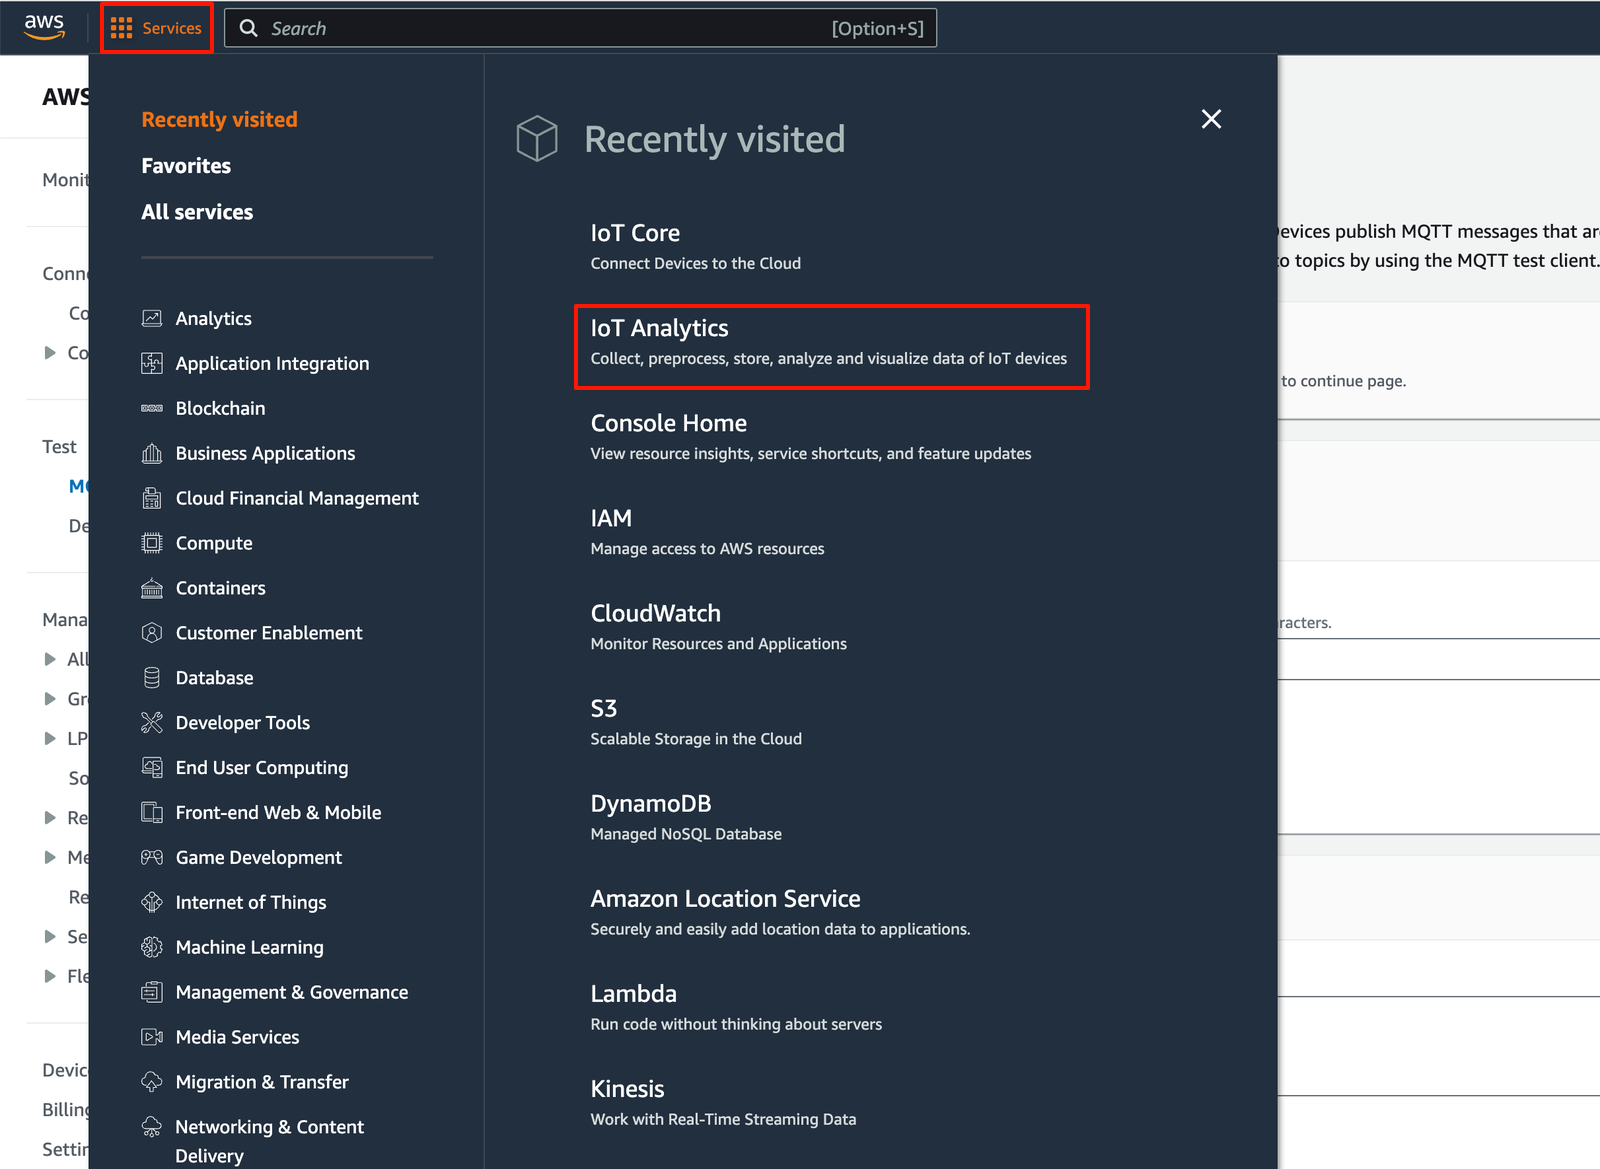Click the Machine Learning icon
The height and width of the screenshot is (1169, 1600).
[x=152, y=947]
